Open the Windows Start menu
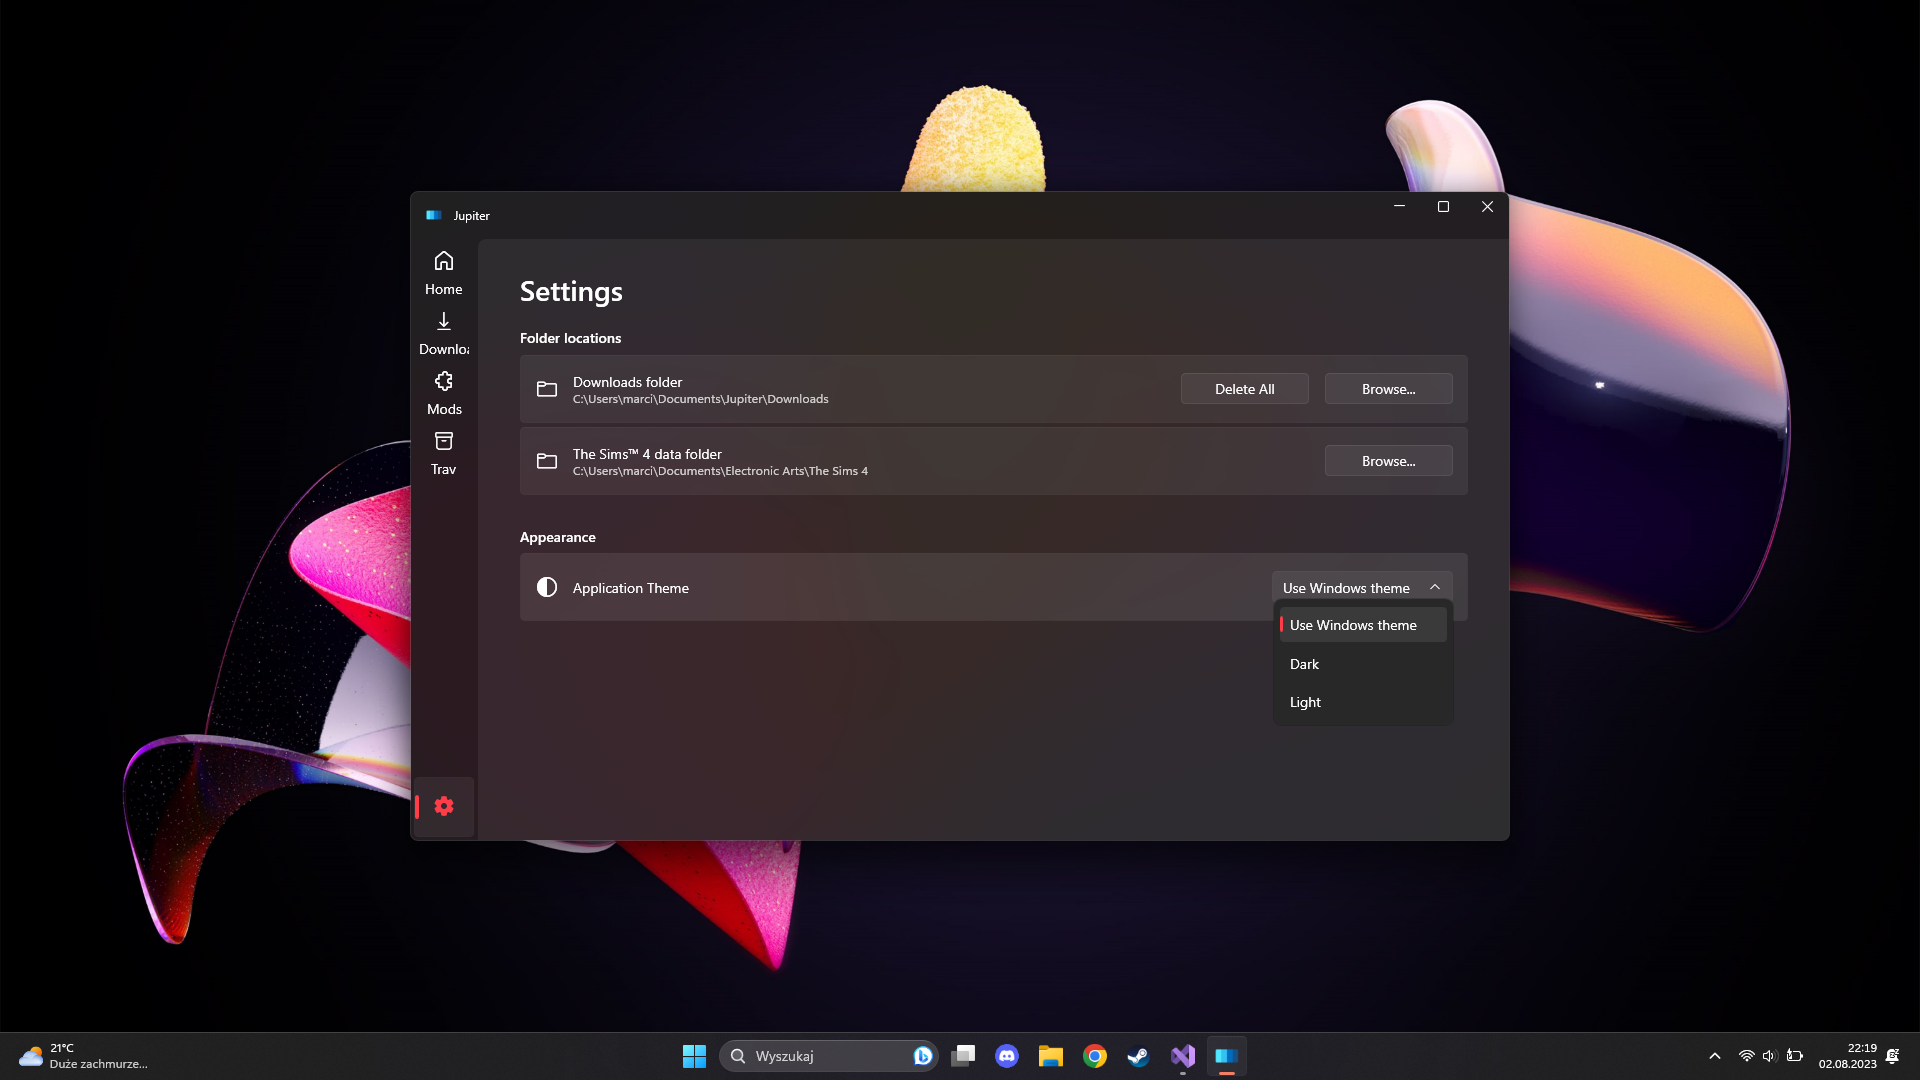Screen dimensions: 1920x1080 [694, 1055]
